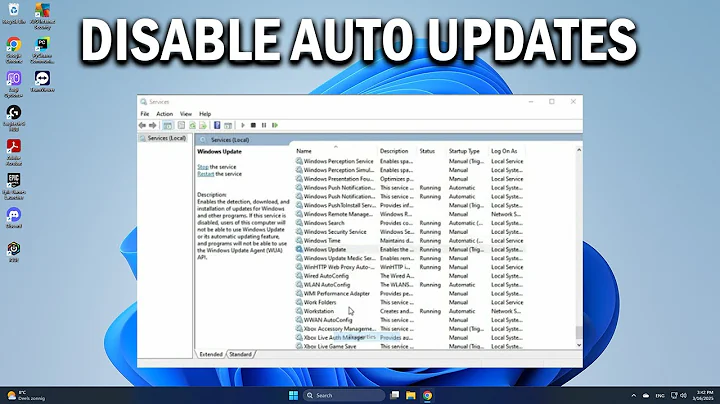Click the Properties toolbar icon
The image size is (720, 404).
tap(181, 125)
